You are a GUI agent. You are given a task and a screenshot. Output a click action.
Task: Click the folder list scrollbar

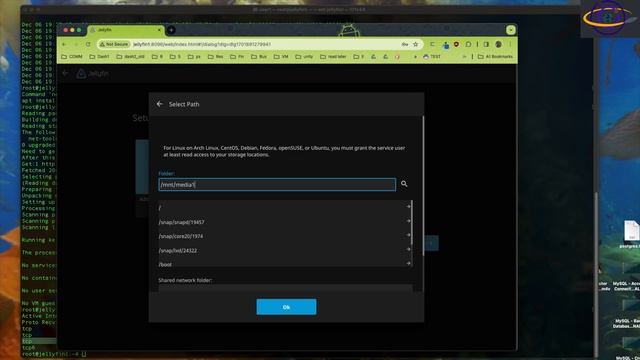click(x=412, y=222)
